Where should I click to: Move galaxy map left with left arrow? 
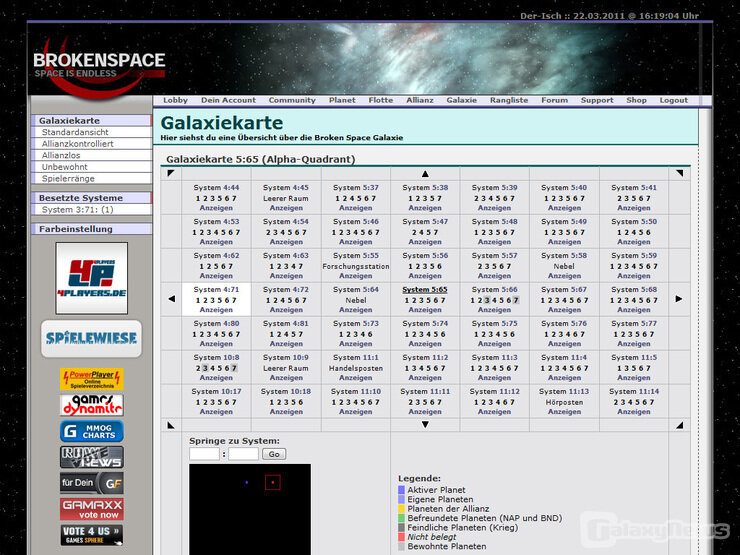pyautogui.click(x=171, y=299)
